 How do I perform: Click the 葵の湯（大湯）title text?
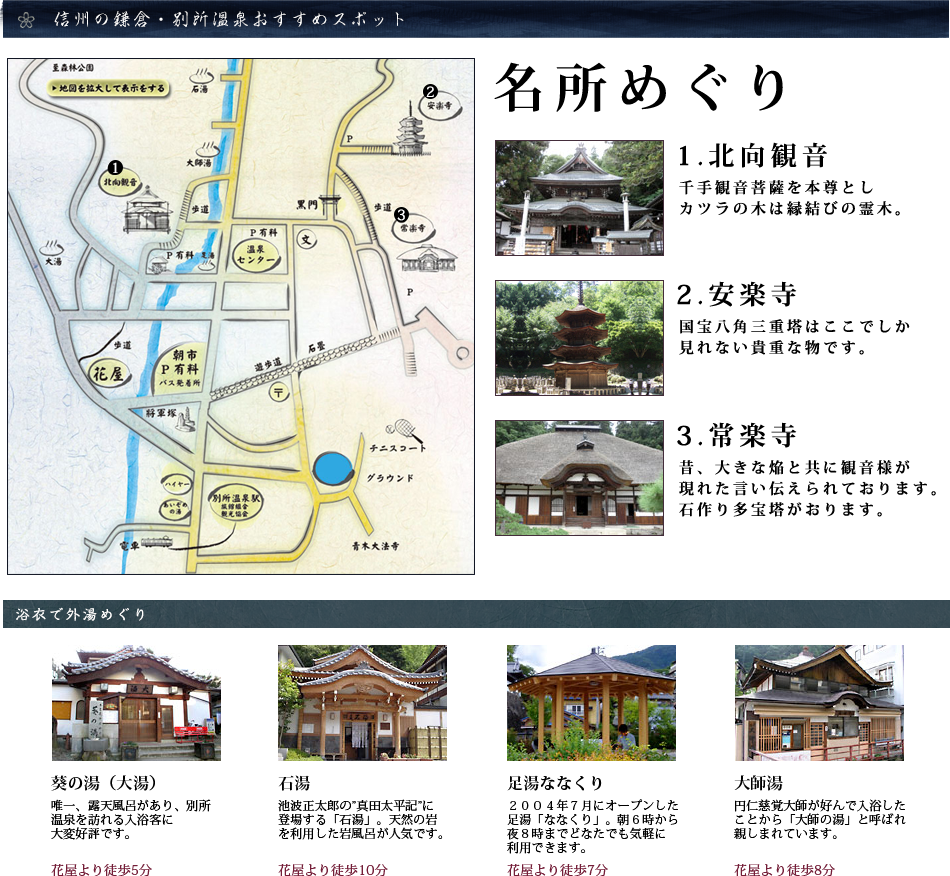pyautogui.click(x=104, y=783)
